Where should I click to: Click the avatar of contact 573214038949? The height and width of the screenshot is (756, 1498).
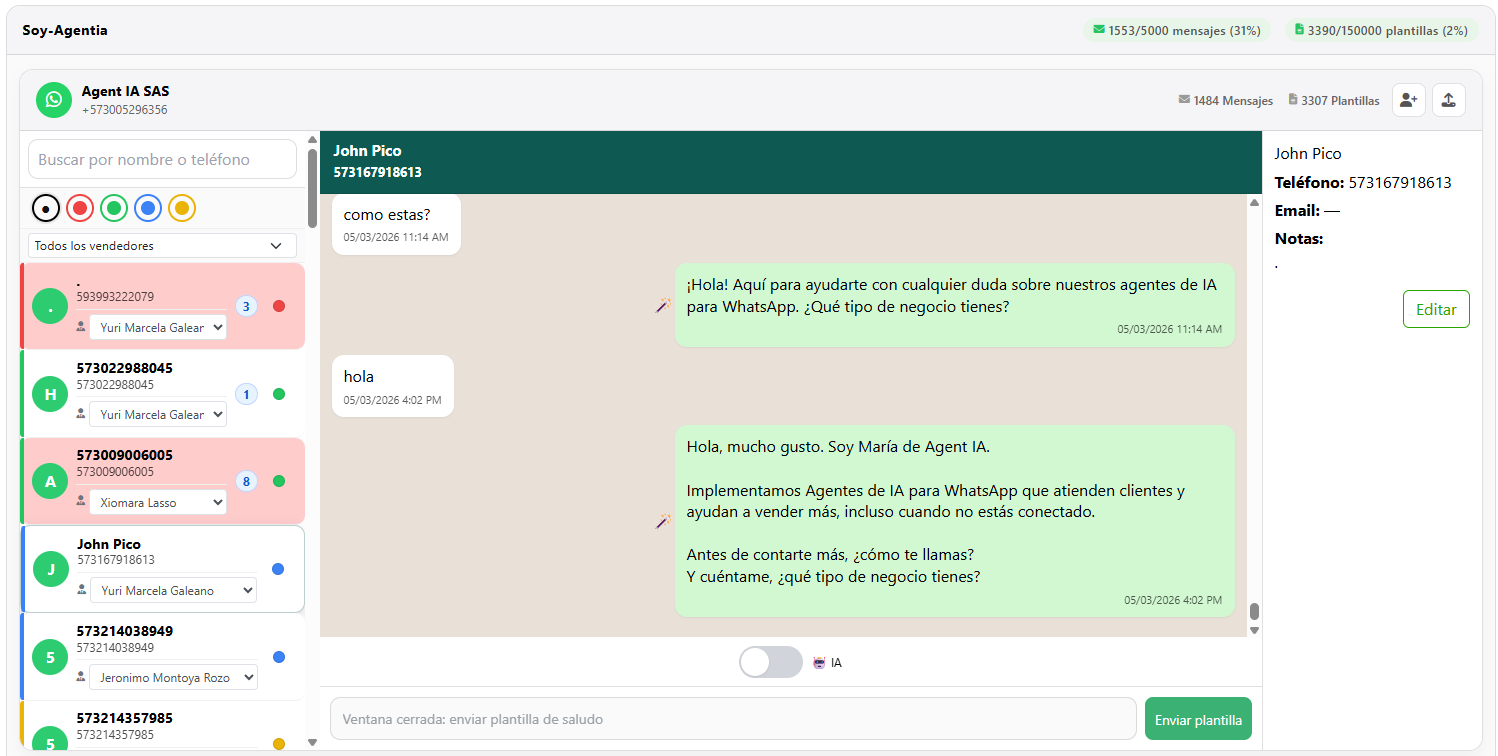click(51, 657)
